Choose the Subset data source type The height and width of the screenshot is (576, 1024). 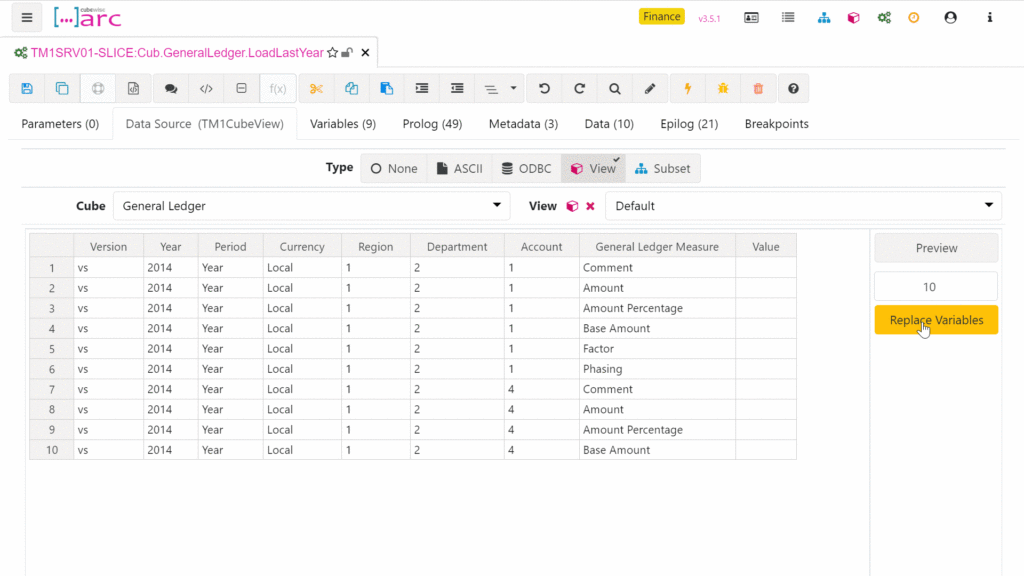coord(662,168)
